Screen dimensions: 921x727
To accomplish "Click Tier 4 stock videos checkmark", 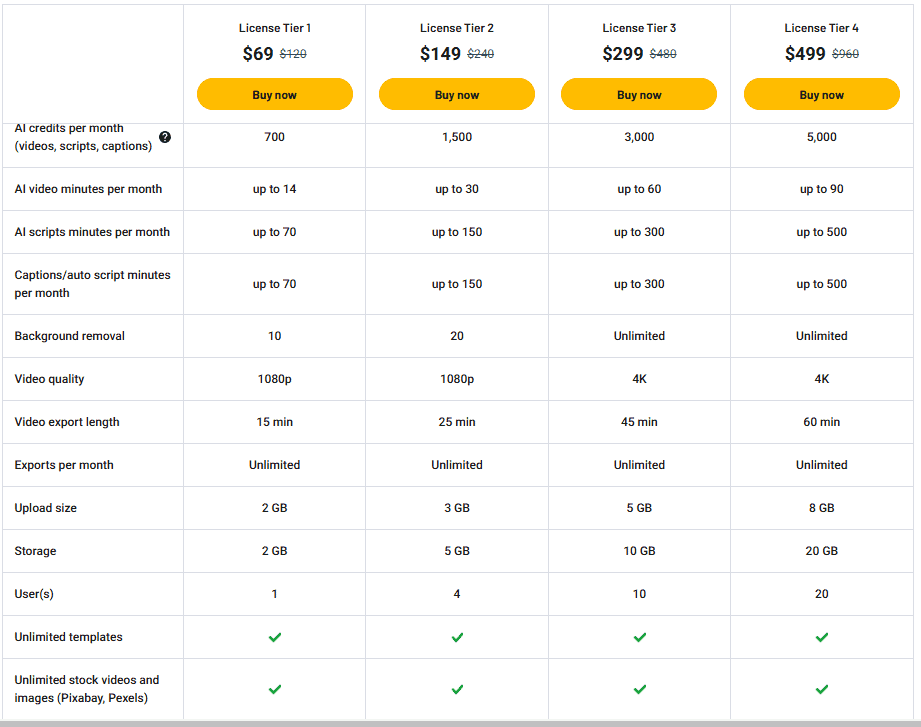I will pos(822,689).
